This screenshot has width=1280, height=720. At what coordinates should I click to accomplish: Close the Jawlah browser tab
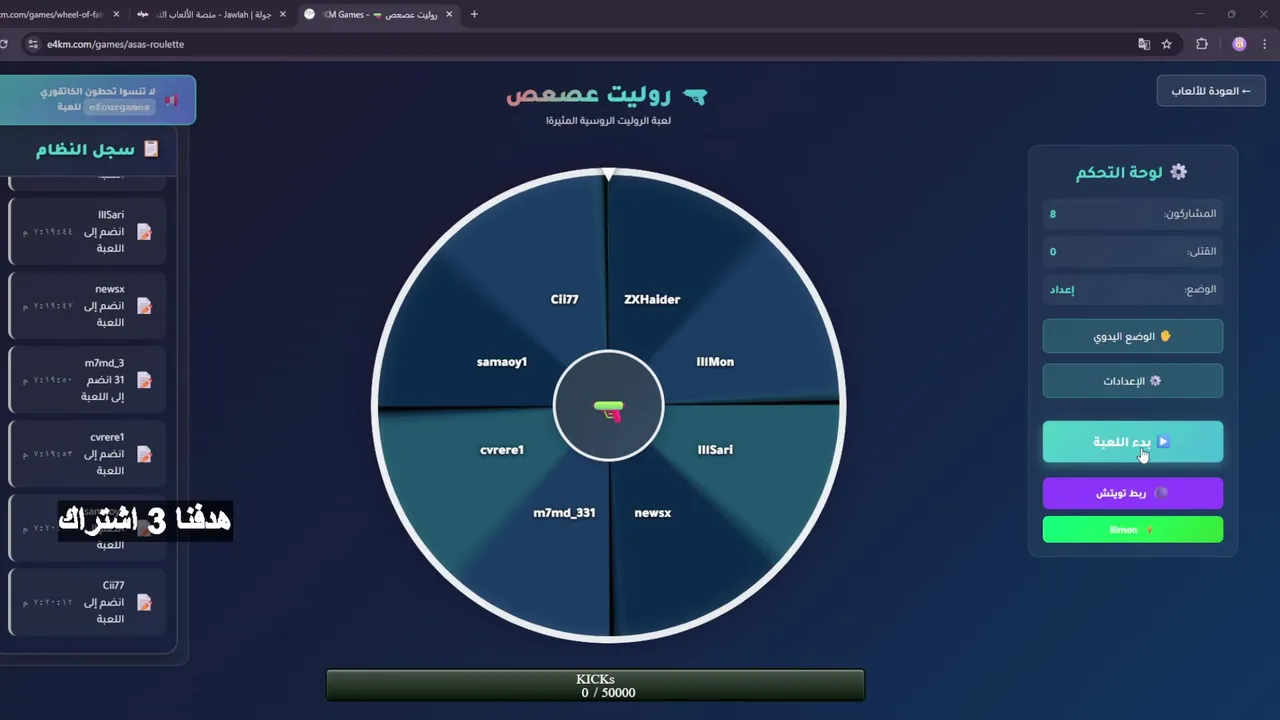(283, 14)
